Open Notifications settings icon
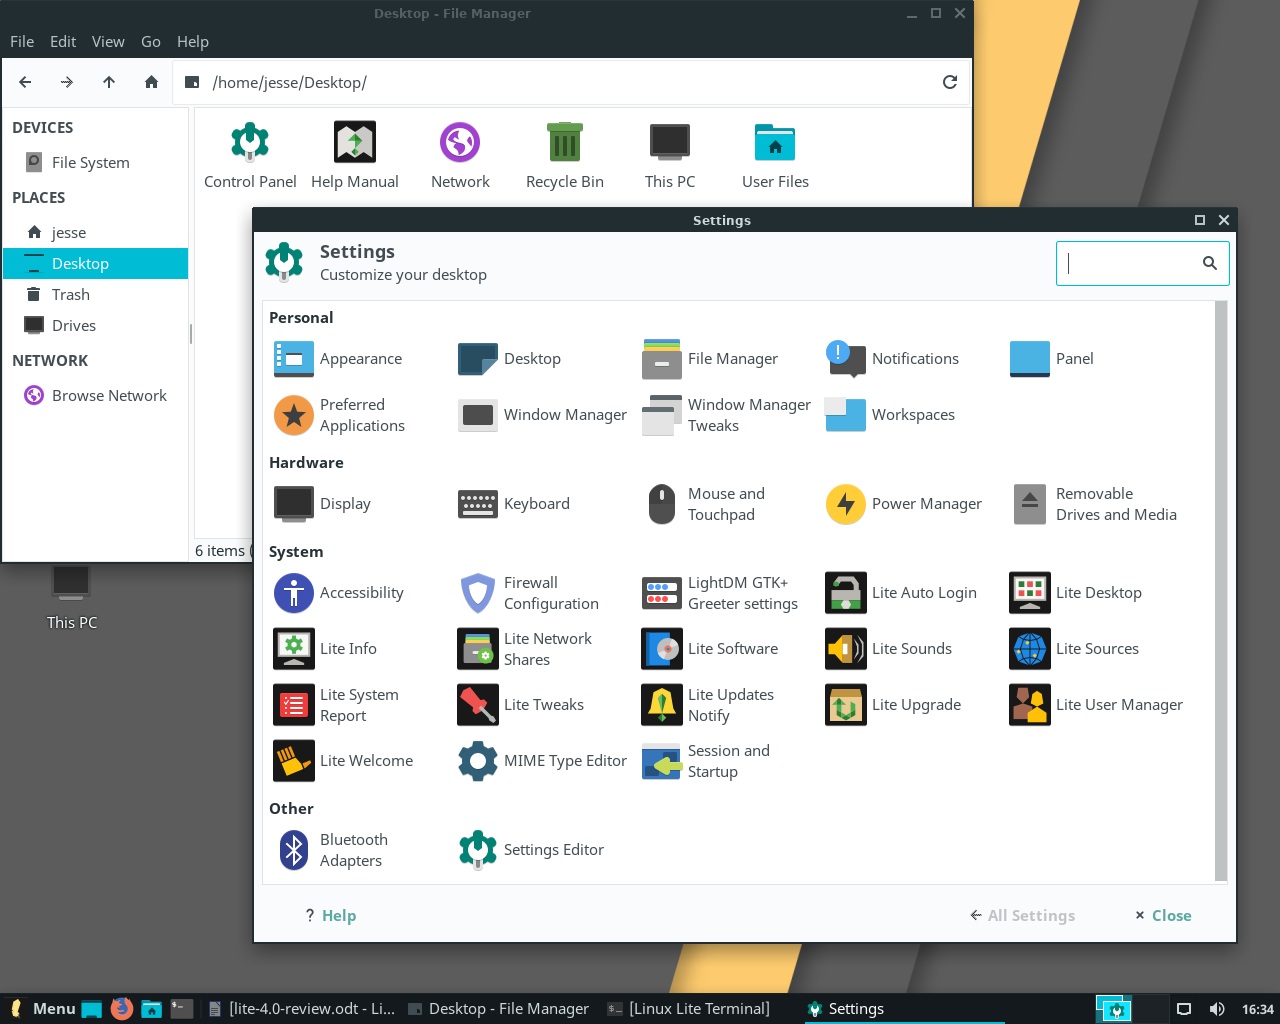 [x=846, y=359]
